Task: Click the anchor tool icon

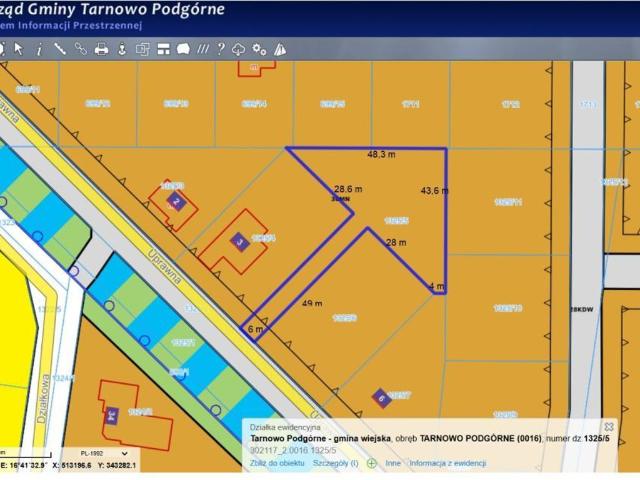Action: click(x=121, y=48)
